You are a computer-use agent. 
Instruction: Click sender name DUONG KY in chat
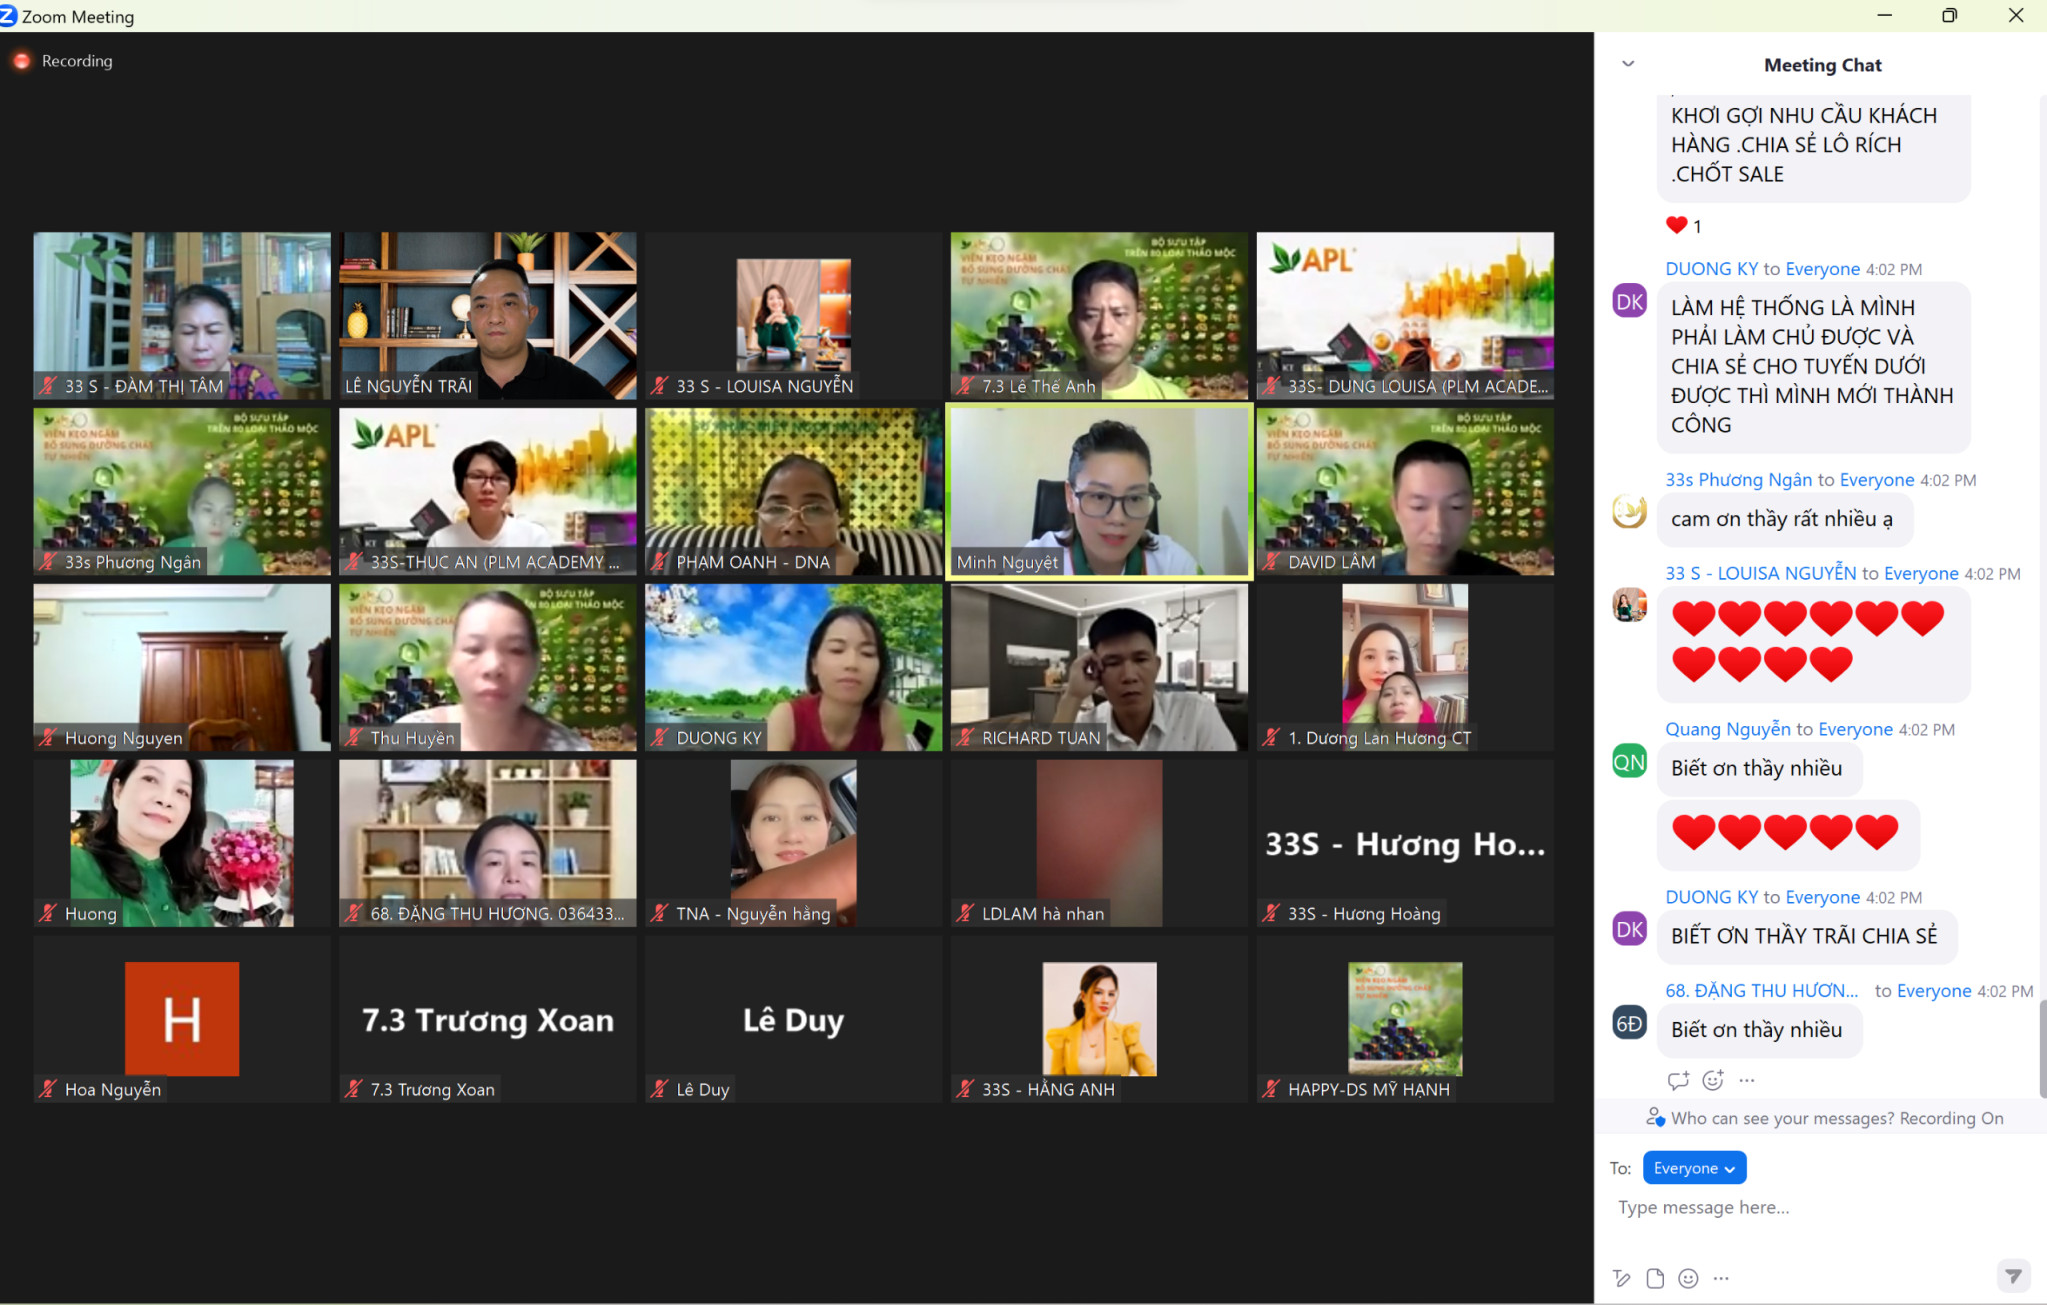pyautogui.click(x=1711, y=269)
